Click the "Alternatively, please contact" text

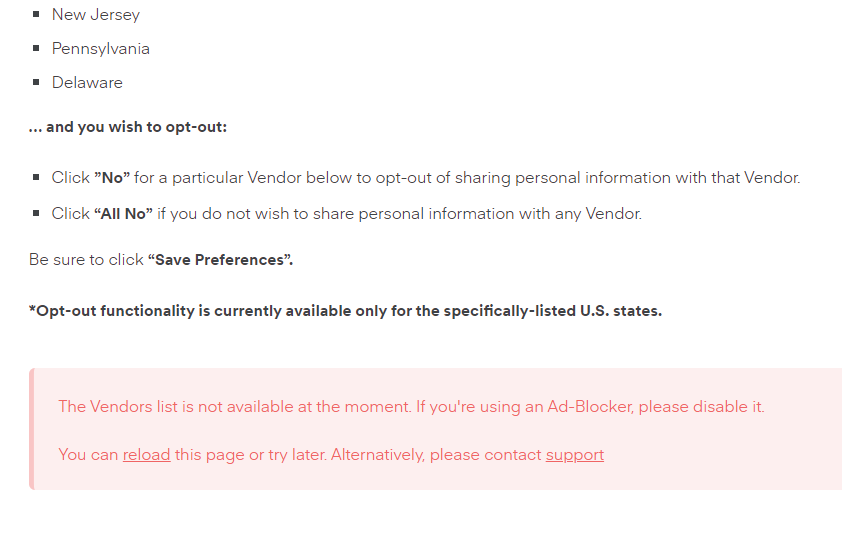coord(436,455)
